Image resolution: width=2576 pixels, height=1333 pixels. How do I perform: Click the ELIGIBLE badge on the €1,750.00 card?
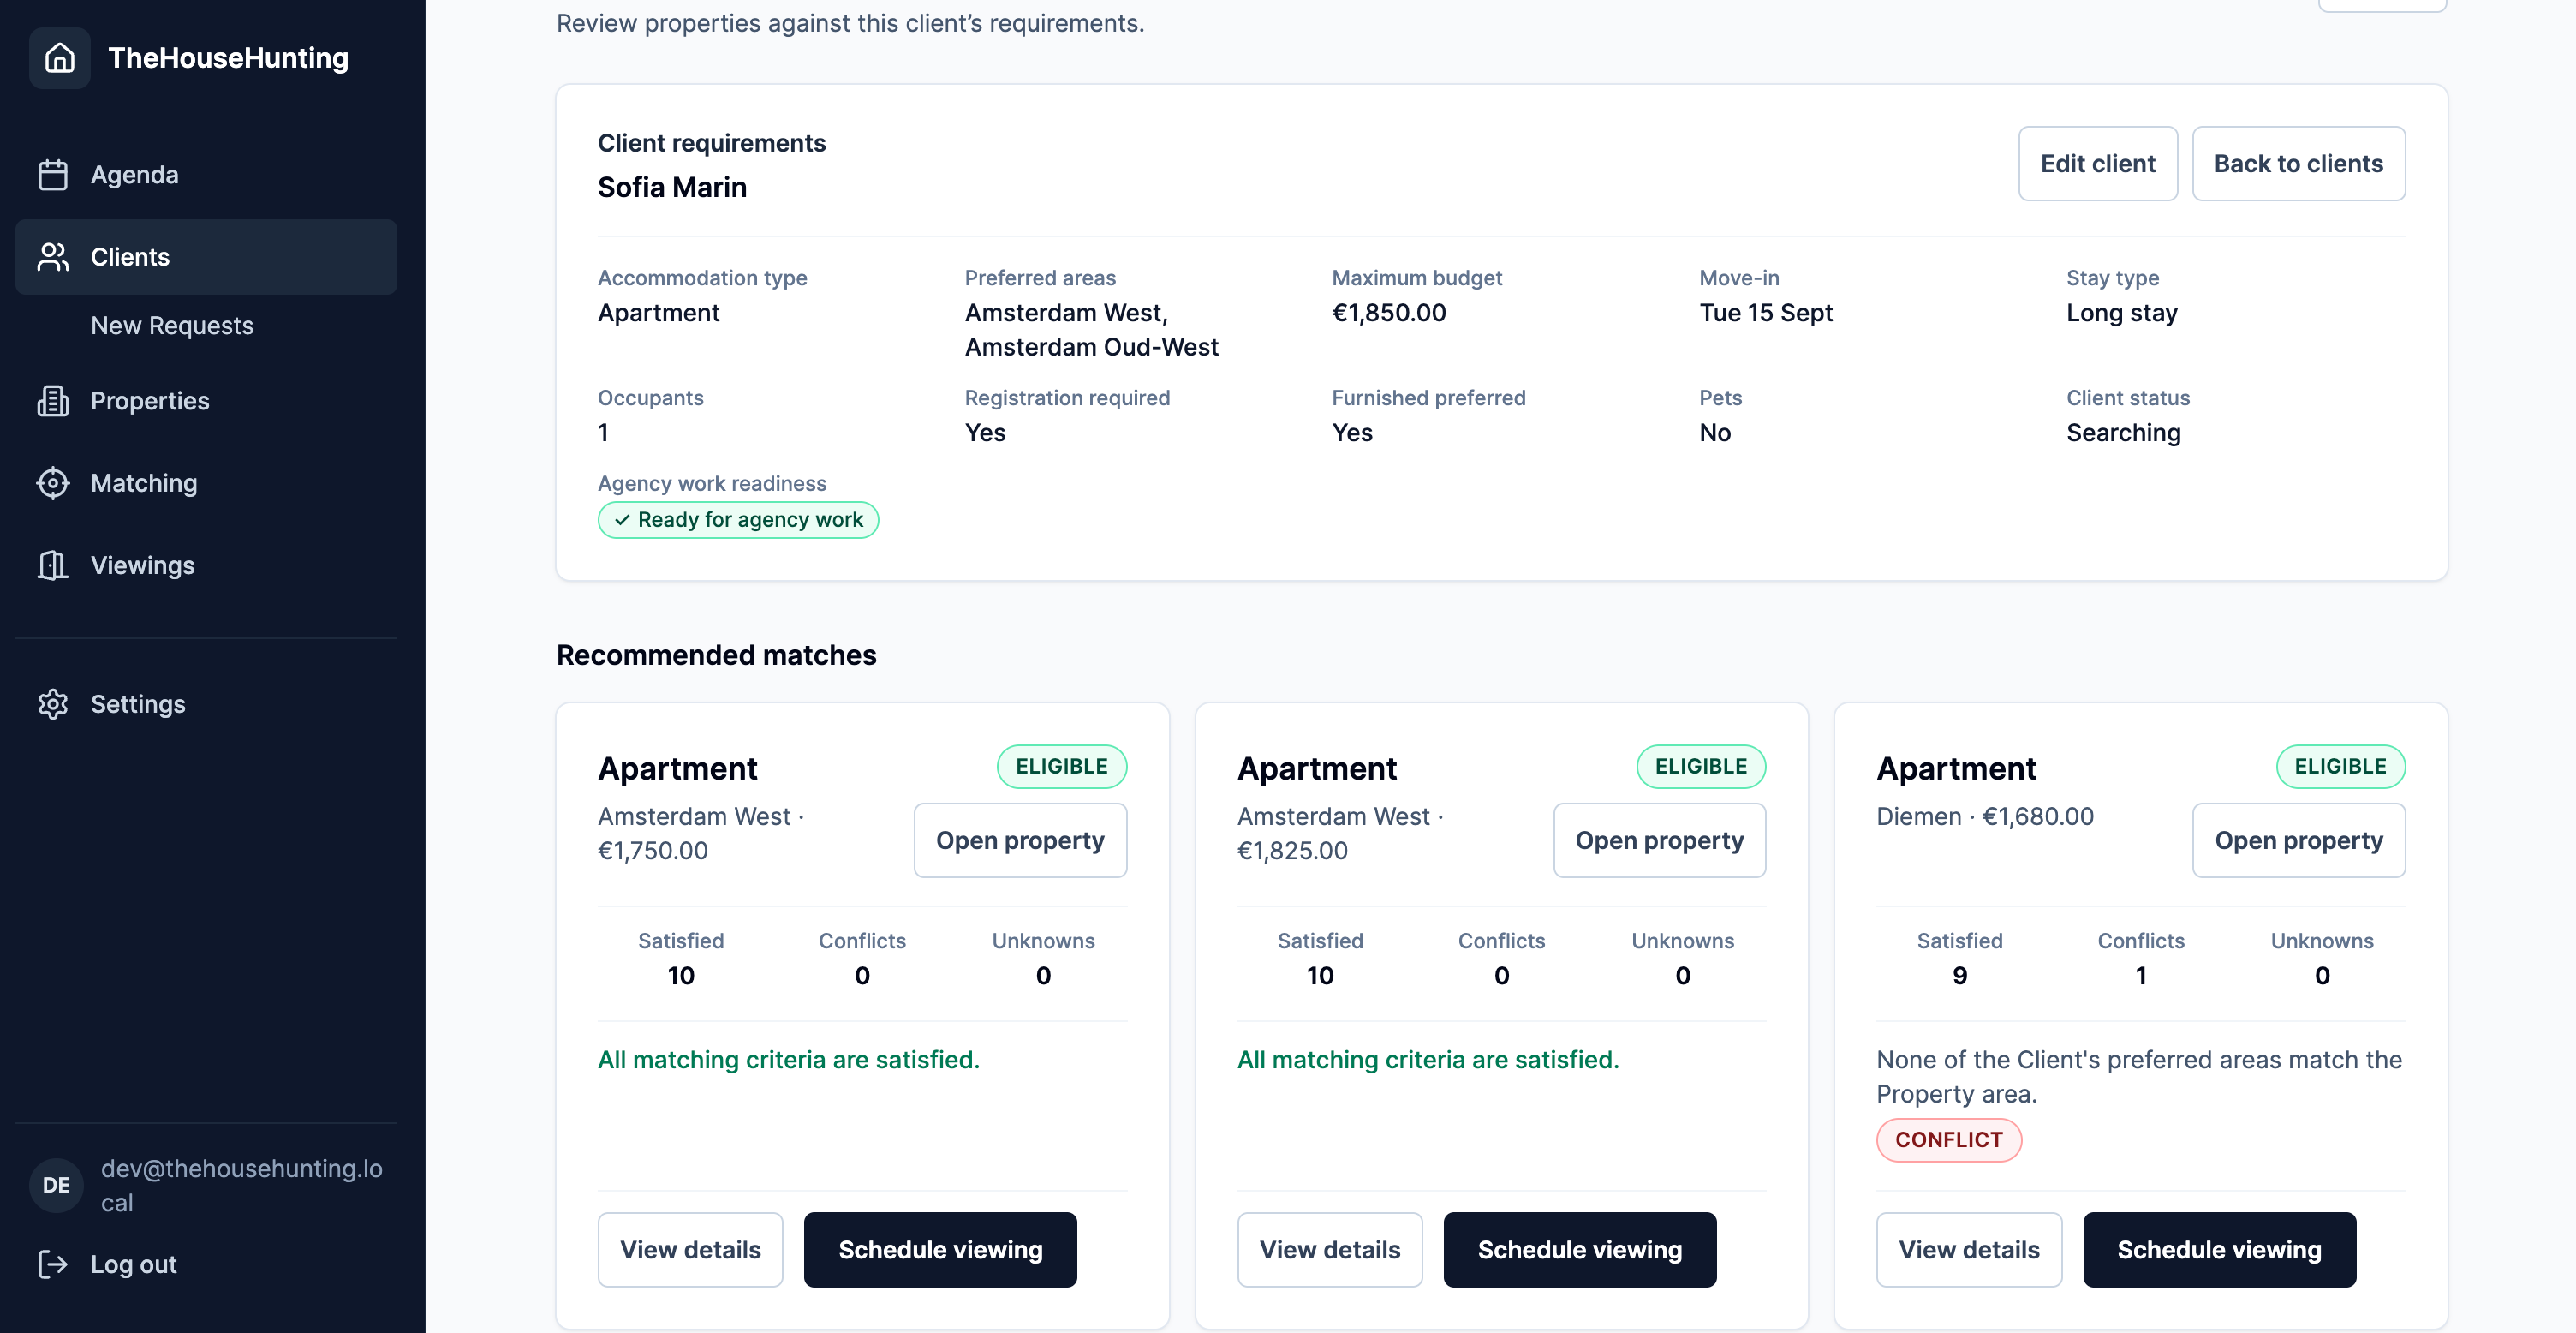(x=1061, y=766)
